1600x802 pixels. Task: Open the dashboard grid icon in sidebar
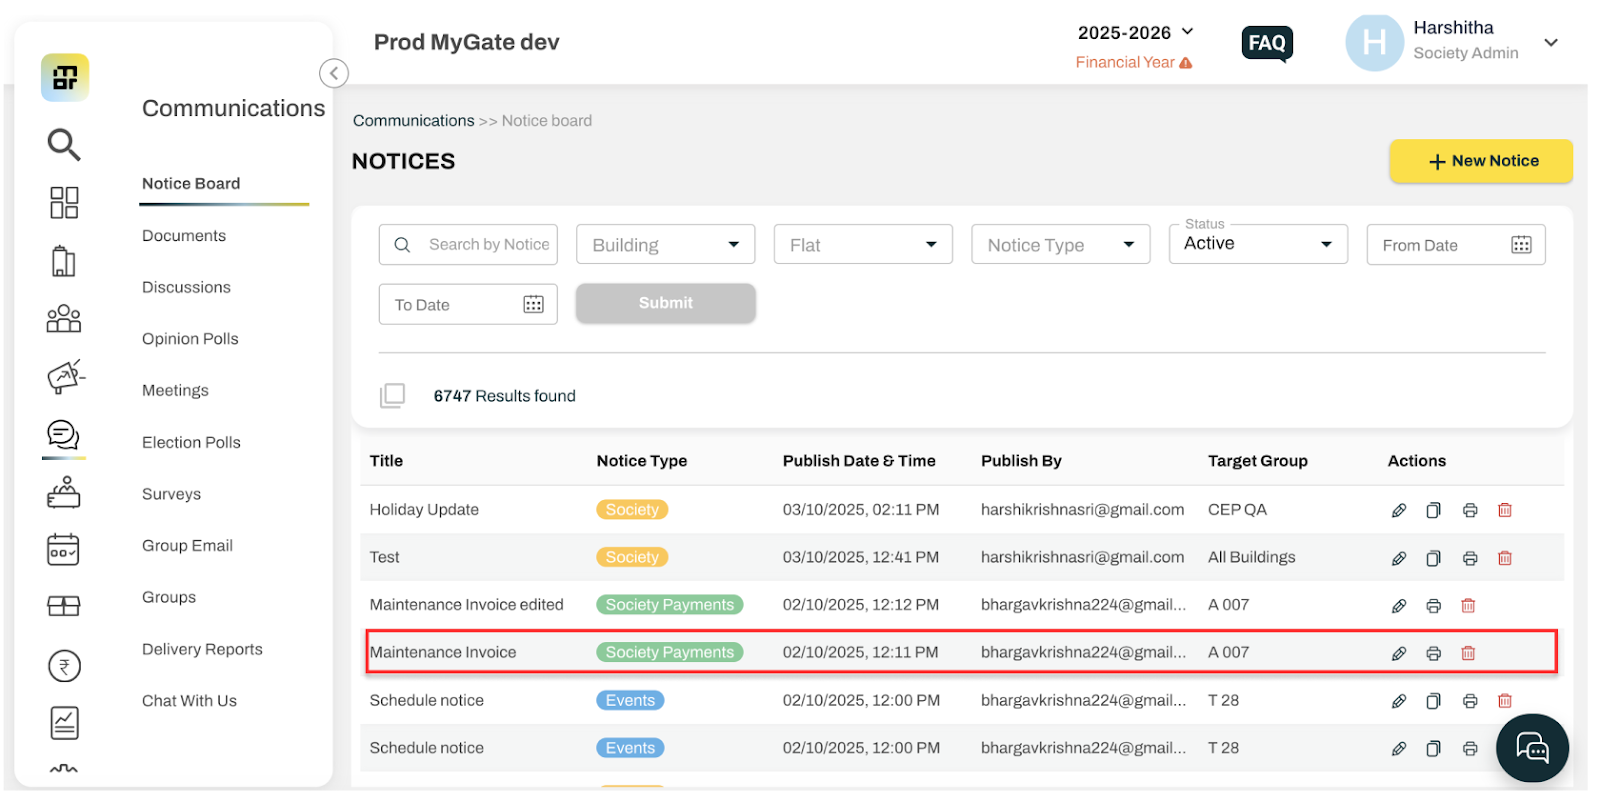click(64, 202)
